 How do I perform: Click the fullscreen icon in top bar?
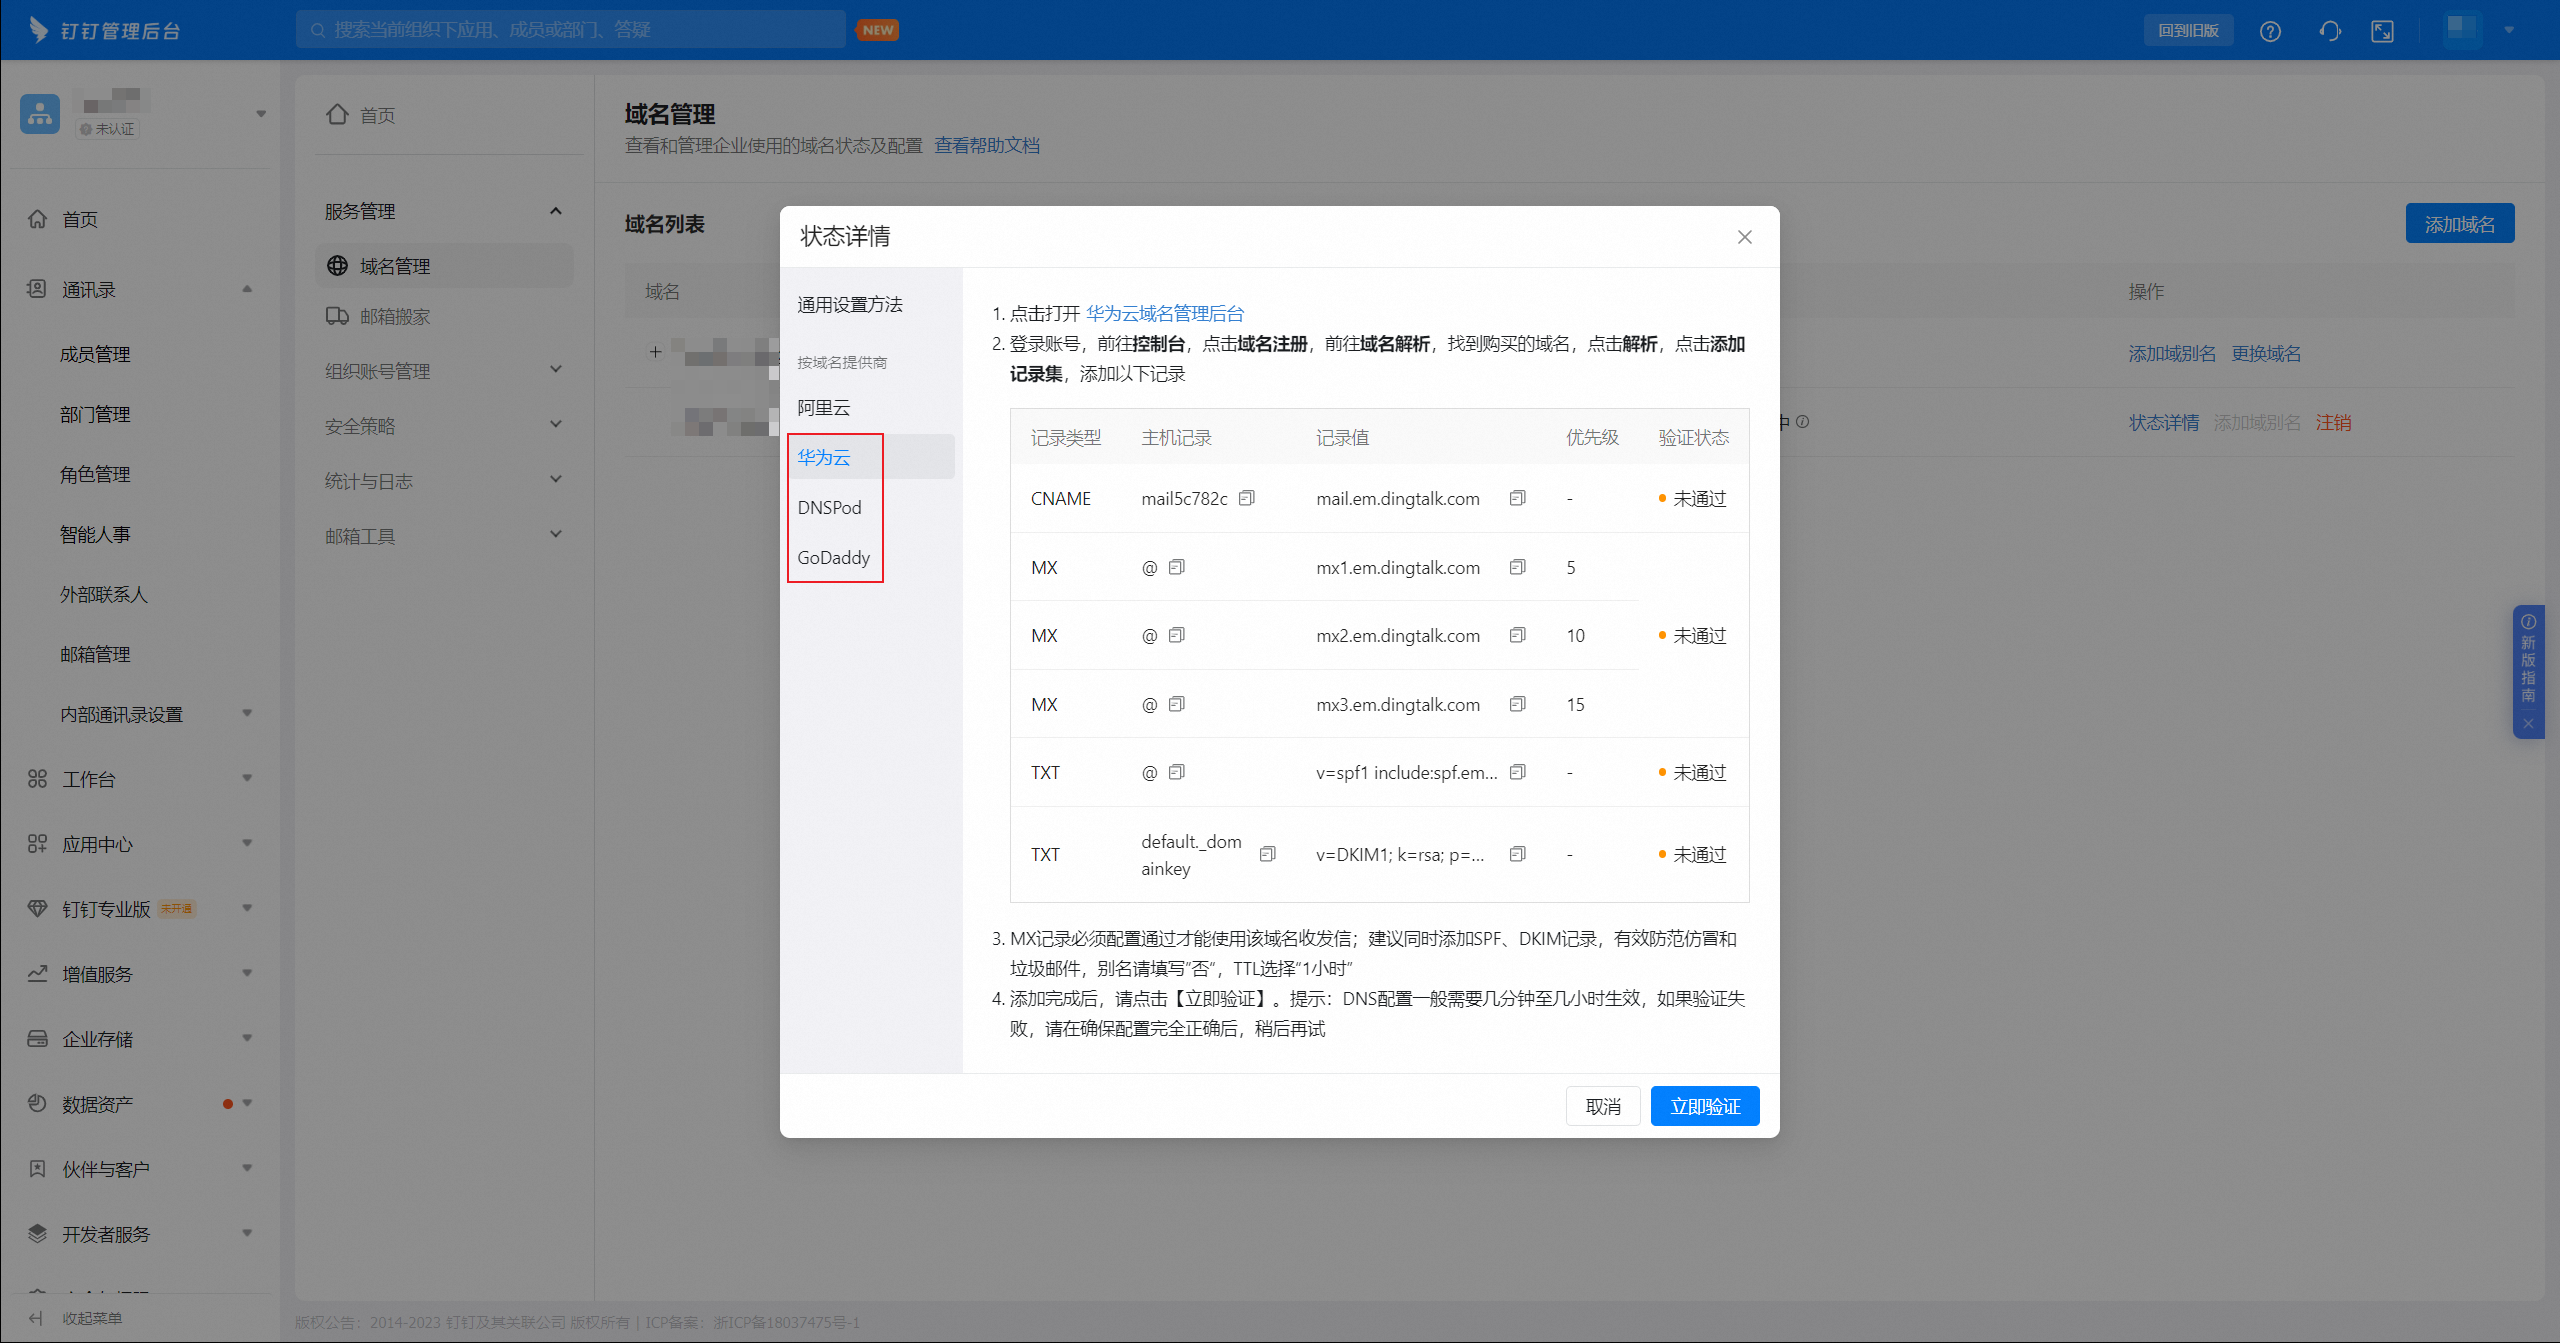(x=2383, y=30)
